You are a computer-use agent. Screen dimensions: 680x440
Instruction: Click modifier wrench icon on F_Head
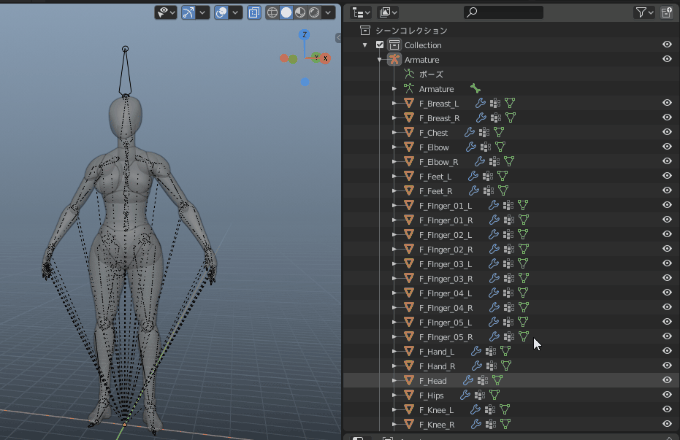468,381
